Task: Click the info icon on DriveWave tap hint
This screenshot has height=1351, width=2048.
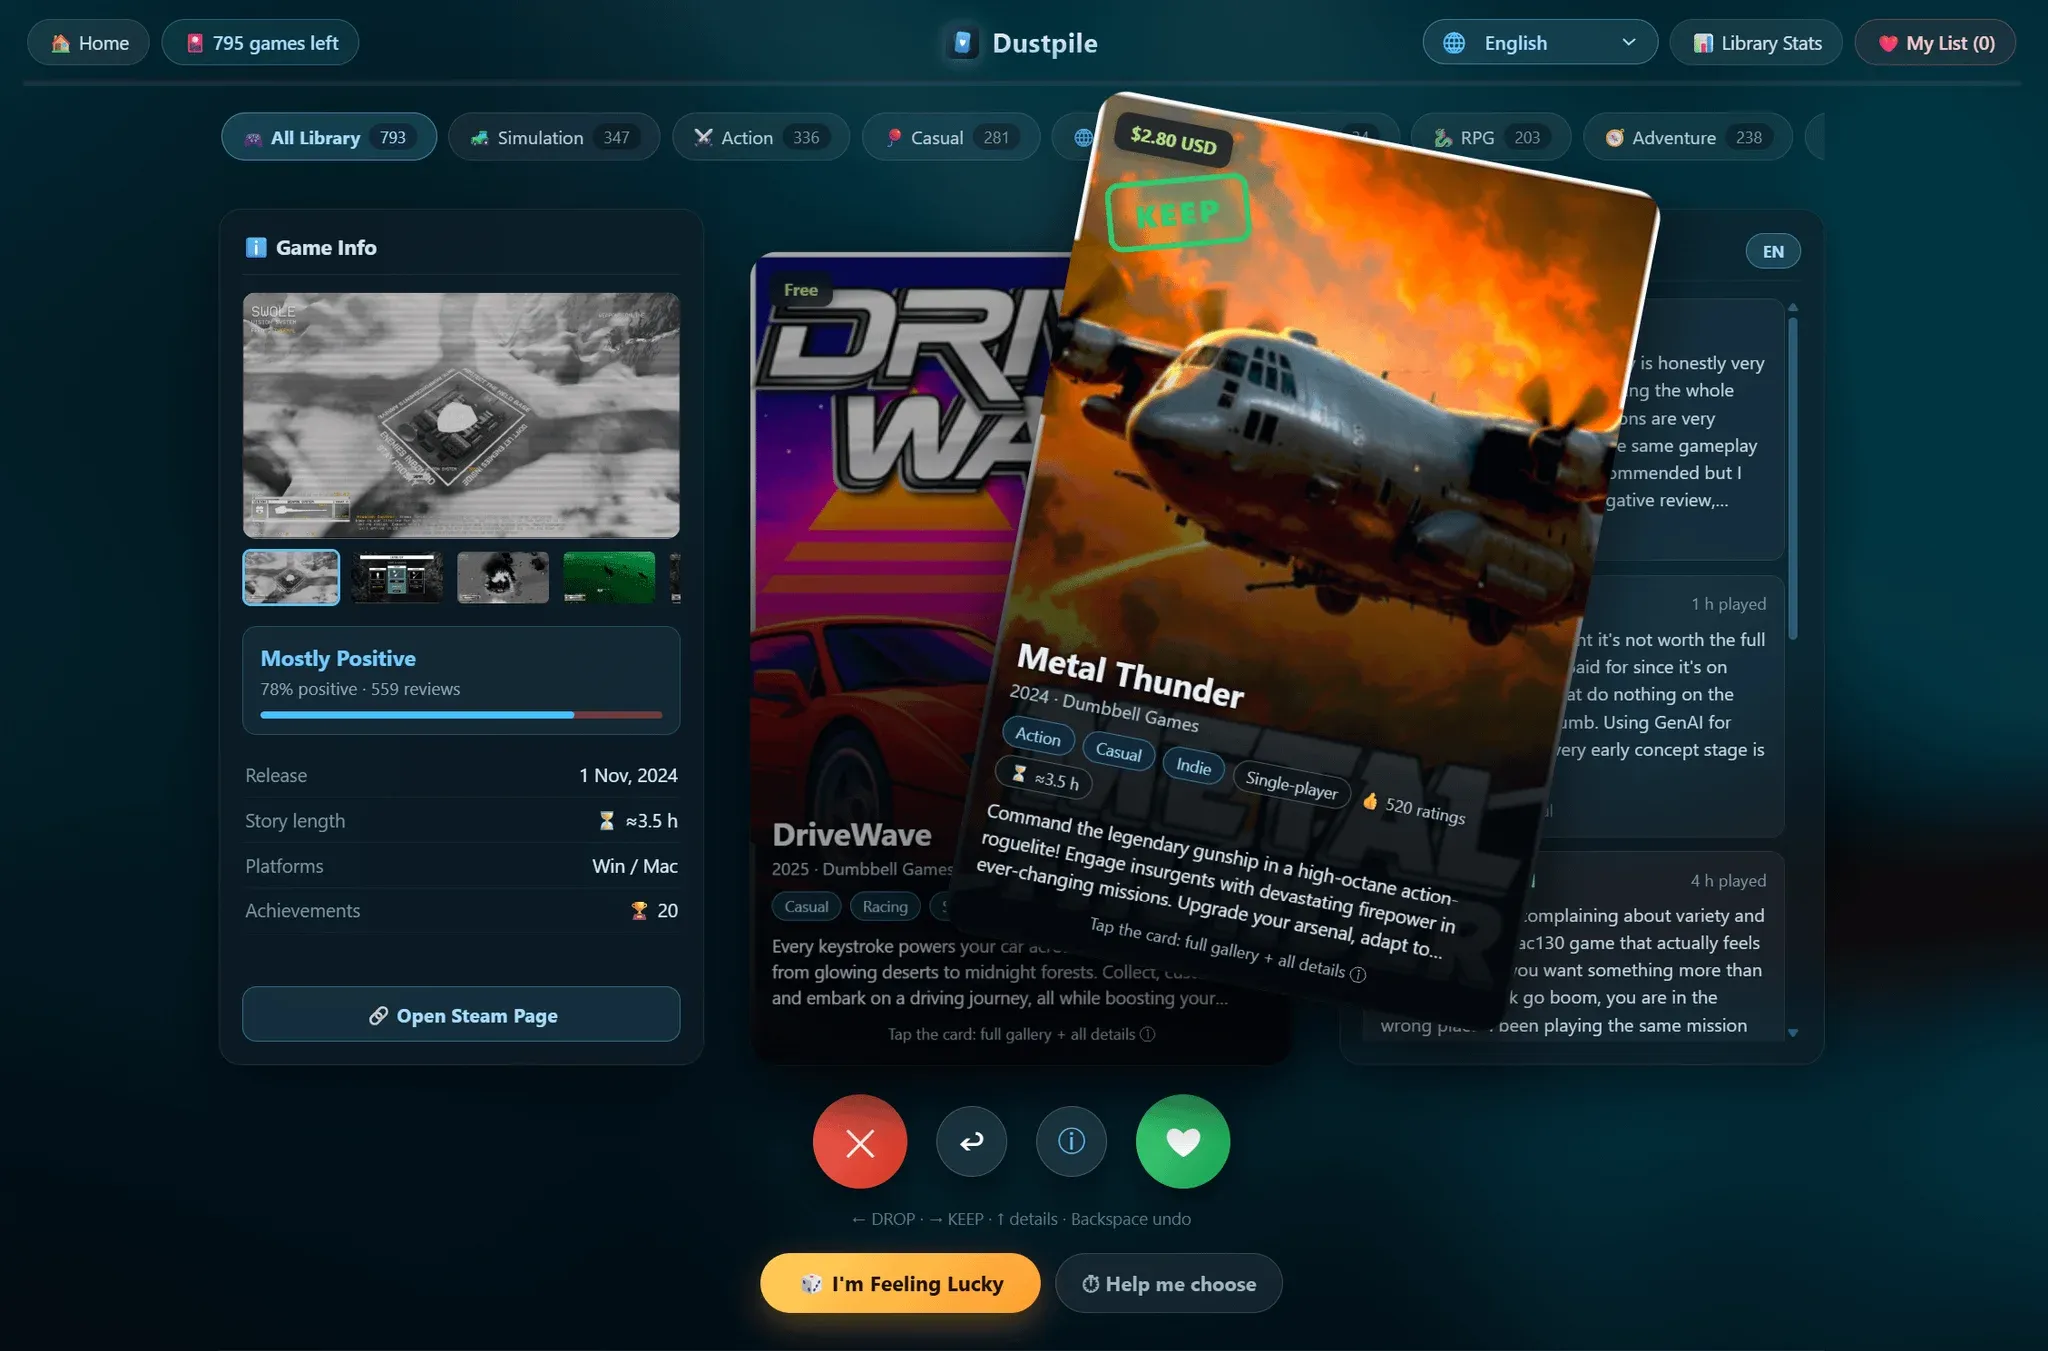Action: (x=1148, y=1034)
